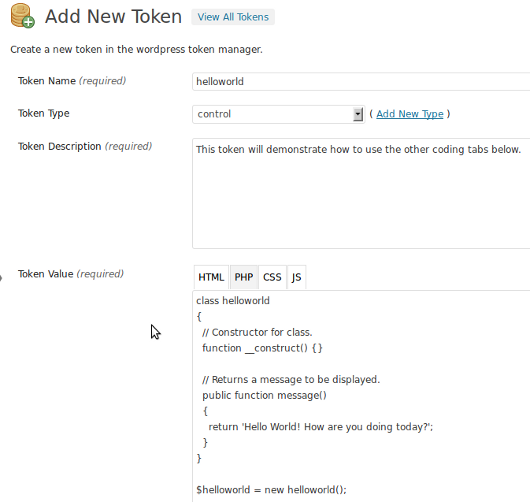530x502 pixels.
Task: Click the arrow button on Token Type combo box
Action: tap(358, 114)
